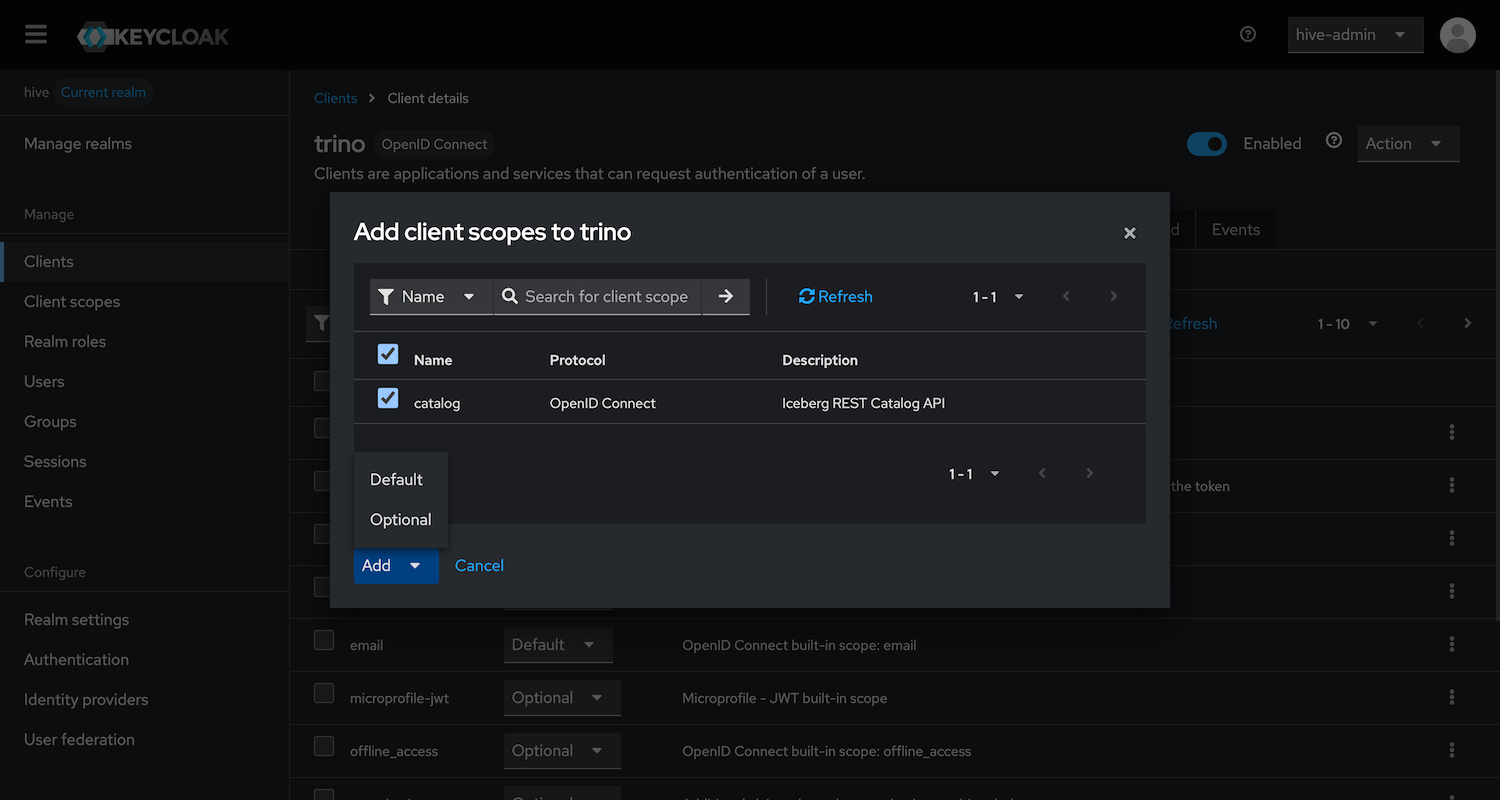Close the Add client scopes dialog
This screenshot has width=1500, height=800.
coord(1129,233)
